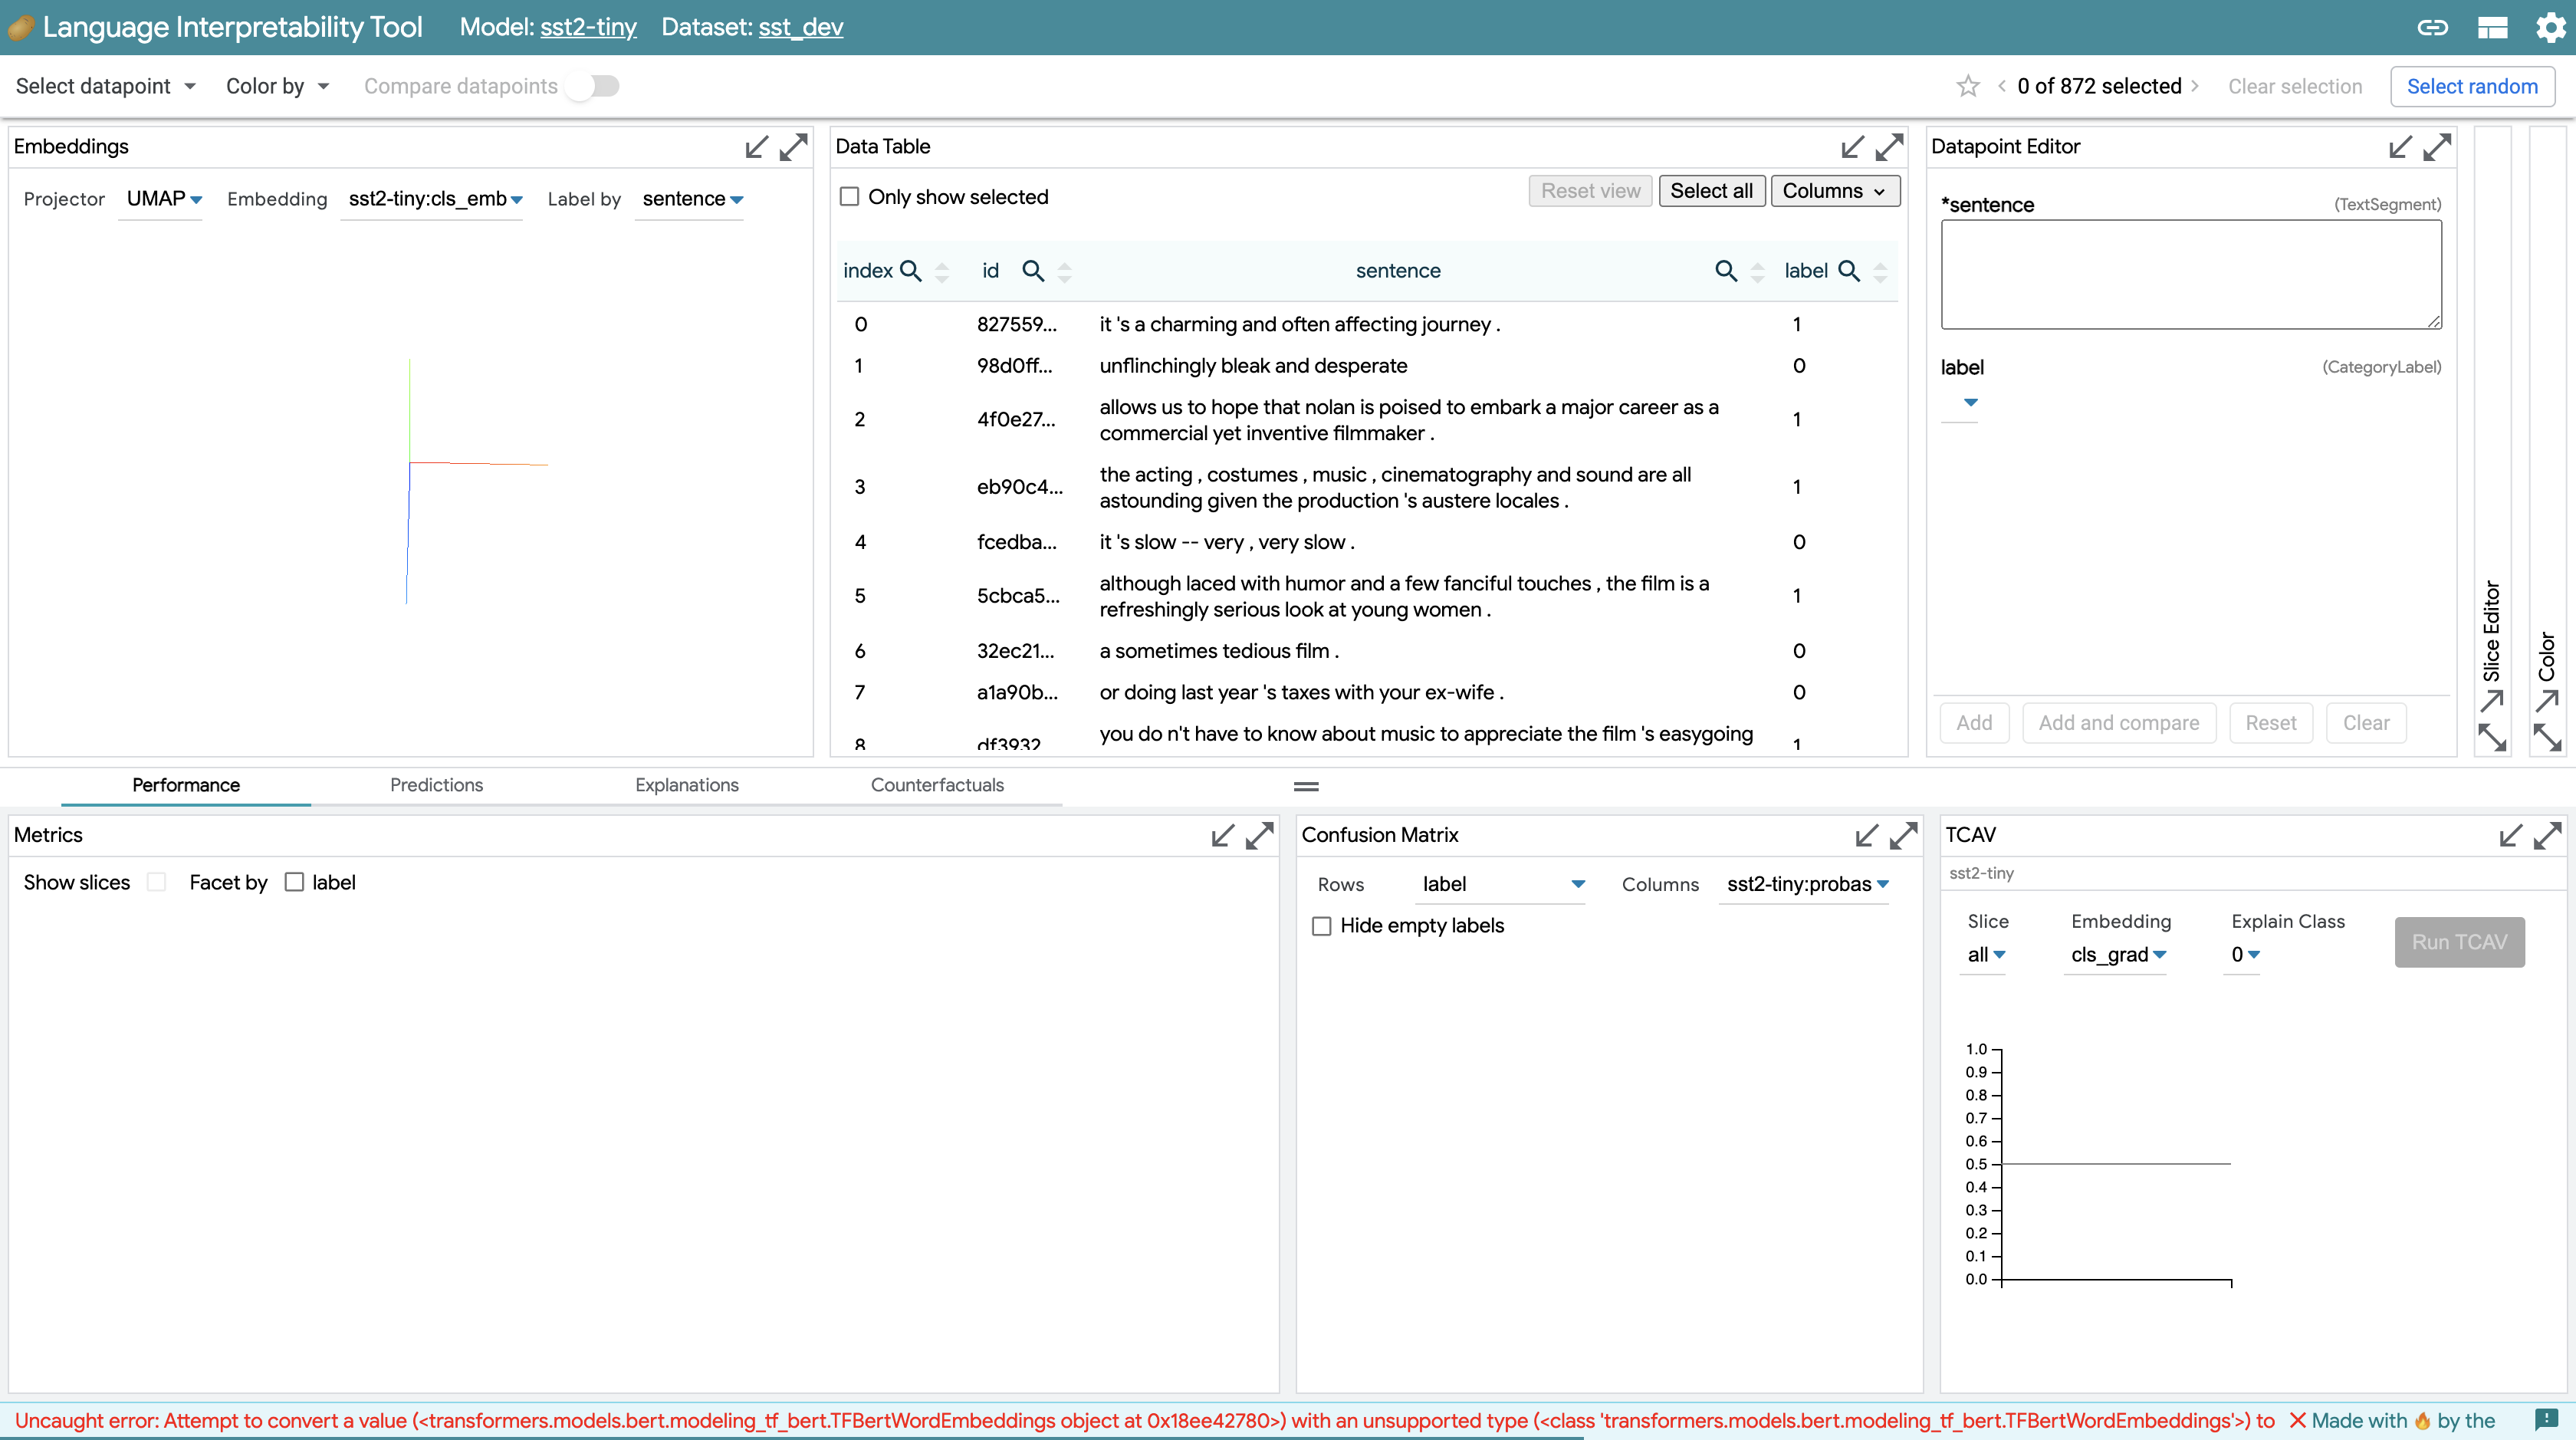Switch to the Counterfactuals tab
Image resolution: width=2576 pixels, height=1440 pixels.
click(937, 785)
